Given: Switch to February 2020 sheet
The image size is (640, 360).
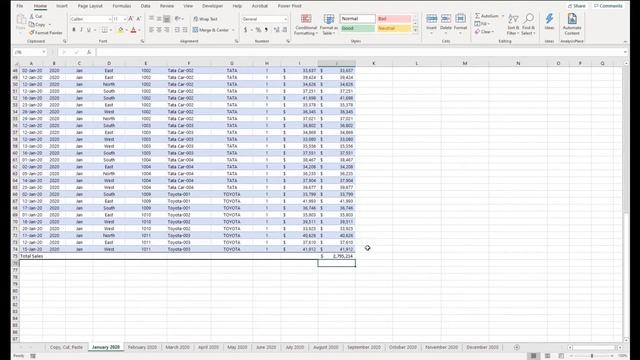Looking at the screenshot, I should (x=142, y=347).
